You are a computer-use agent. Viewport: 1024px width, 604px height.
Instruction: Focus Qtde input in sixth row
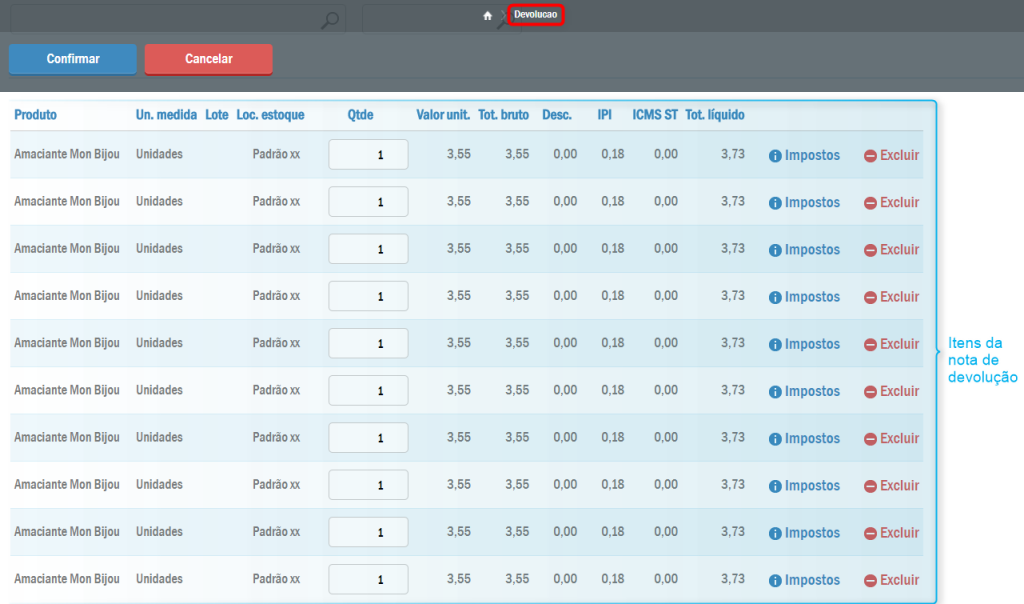tap(368, 391)
